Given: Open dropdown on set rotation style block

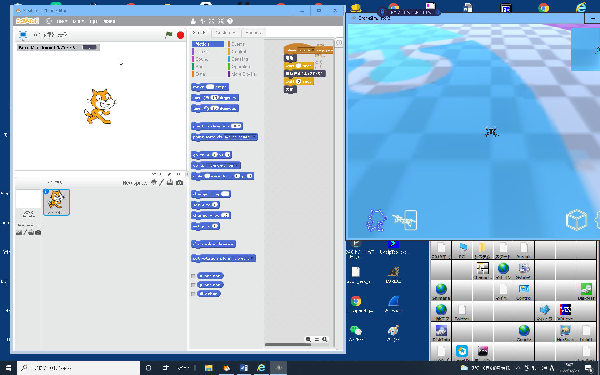Looking at the screenshot, I should [251, 258].
